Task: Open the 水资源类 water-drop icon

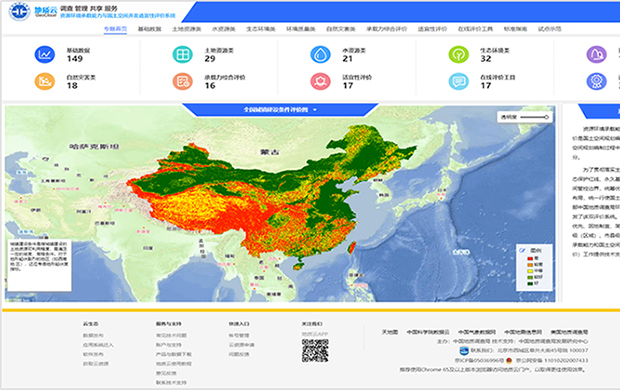Action: click(320, 55)
